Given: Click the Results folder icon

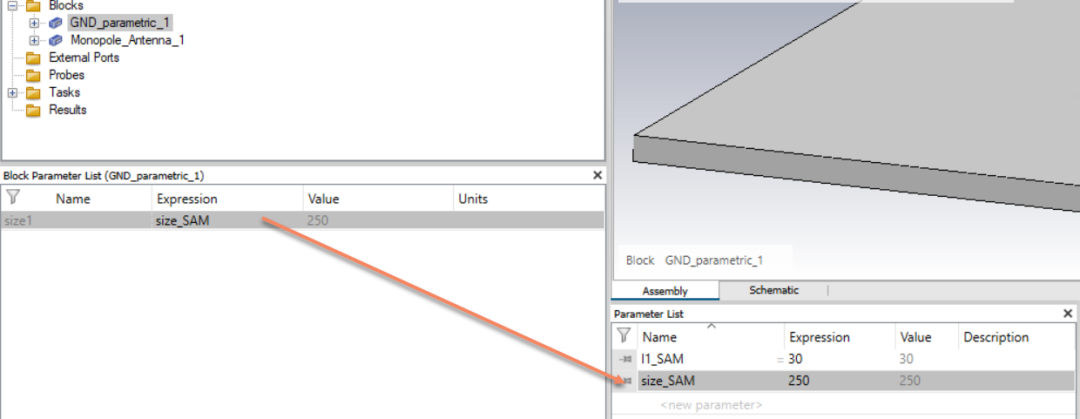Looking at the screenshot, I should click(x=34, y=110).
